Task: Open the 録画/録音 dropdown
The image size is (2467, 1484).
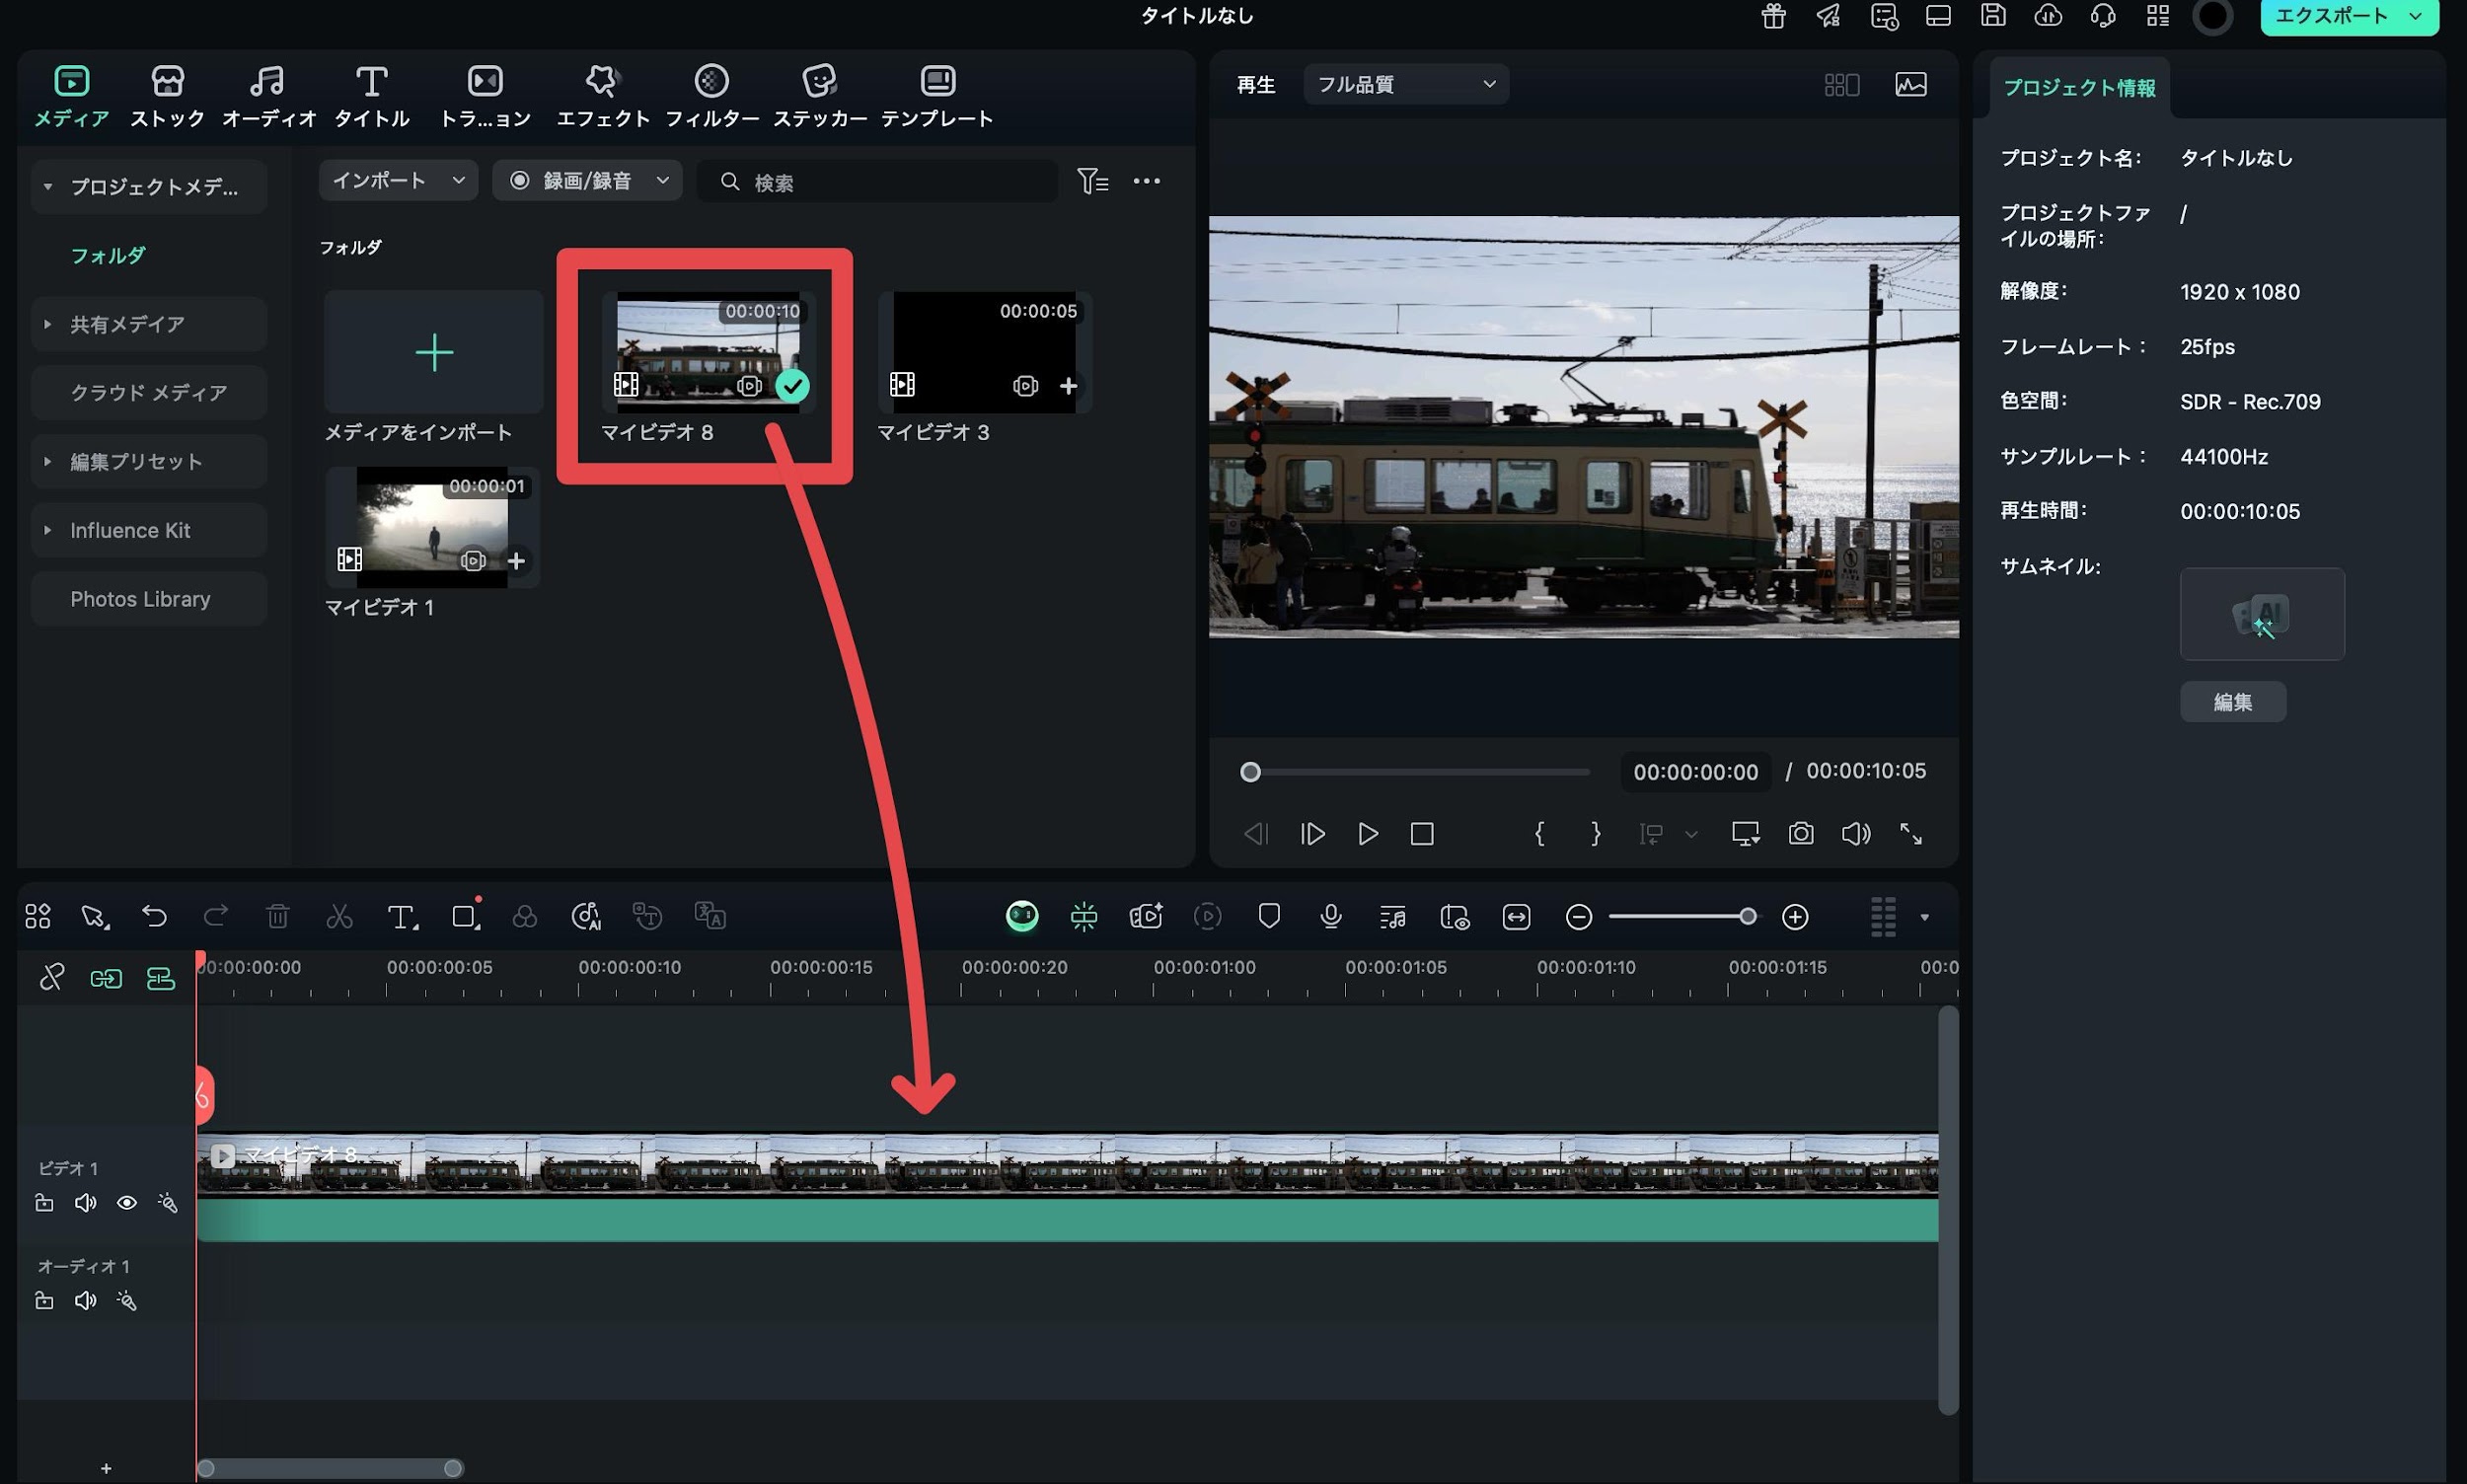Action: click(587, 180)
